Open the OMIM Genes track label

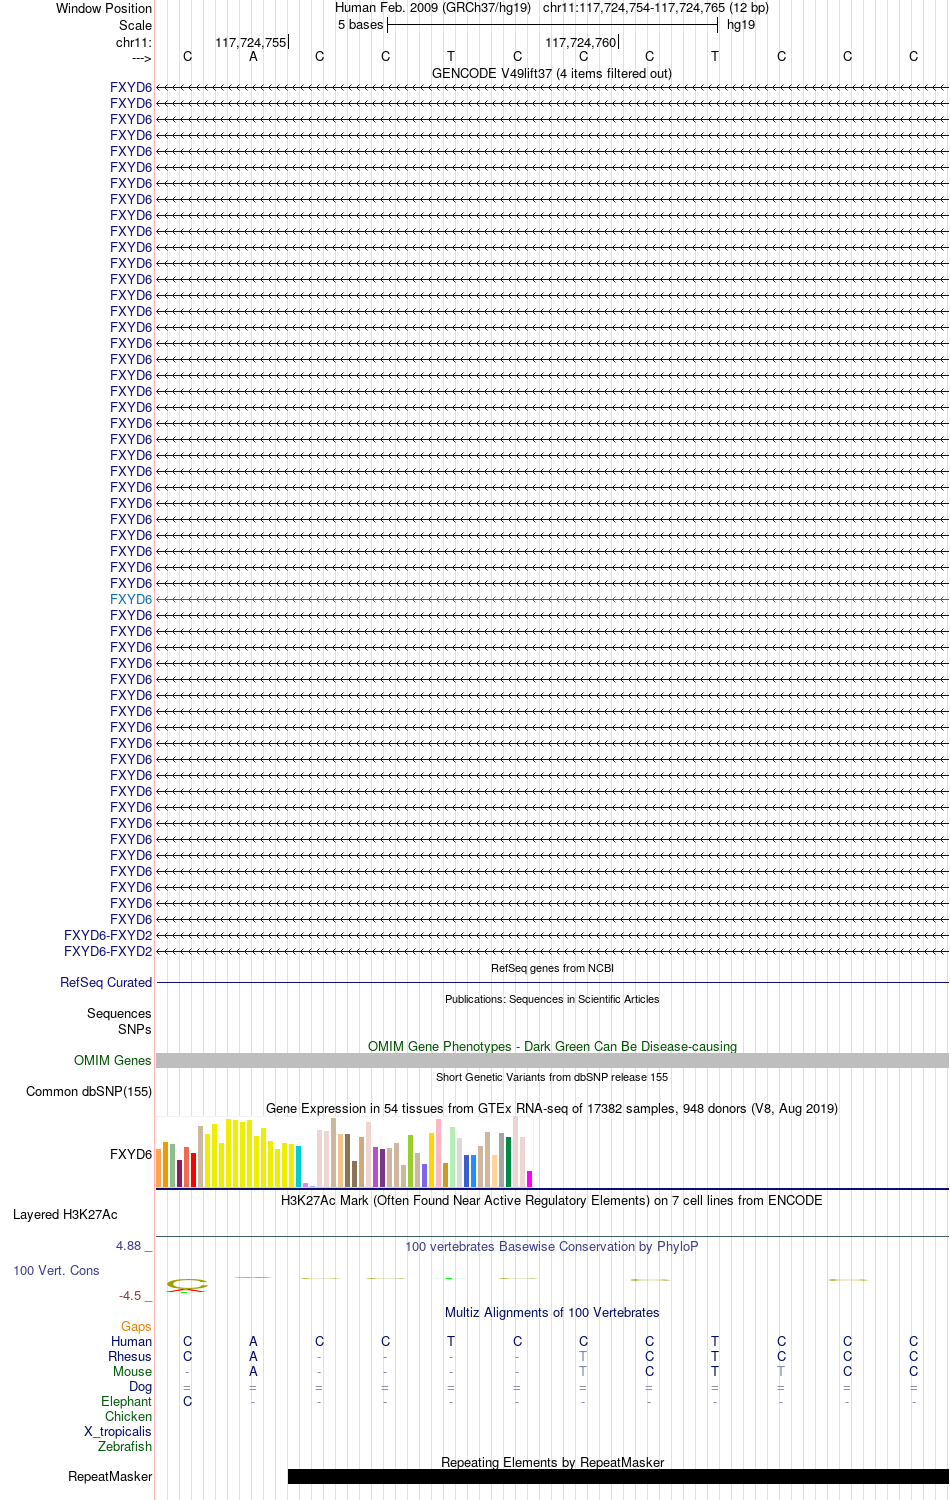tap(113, 1060)
